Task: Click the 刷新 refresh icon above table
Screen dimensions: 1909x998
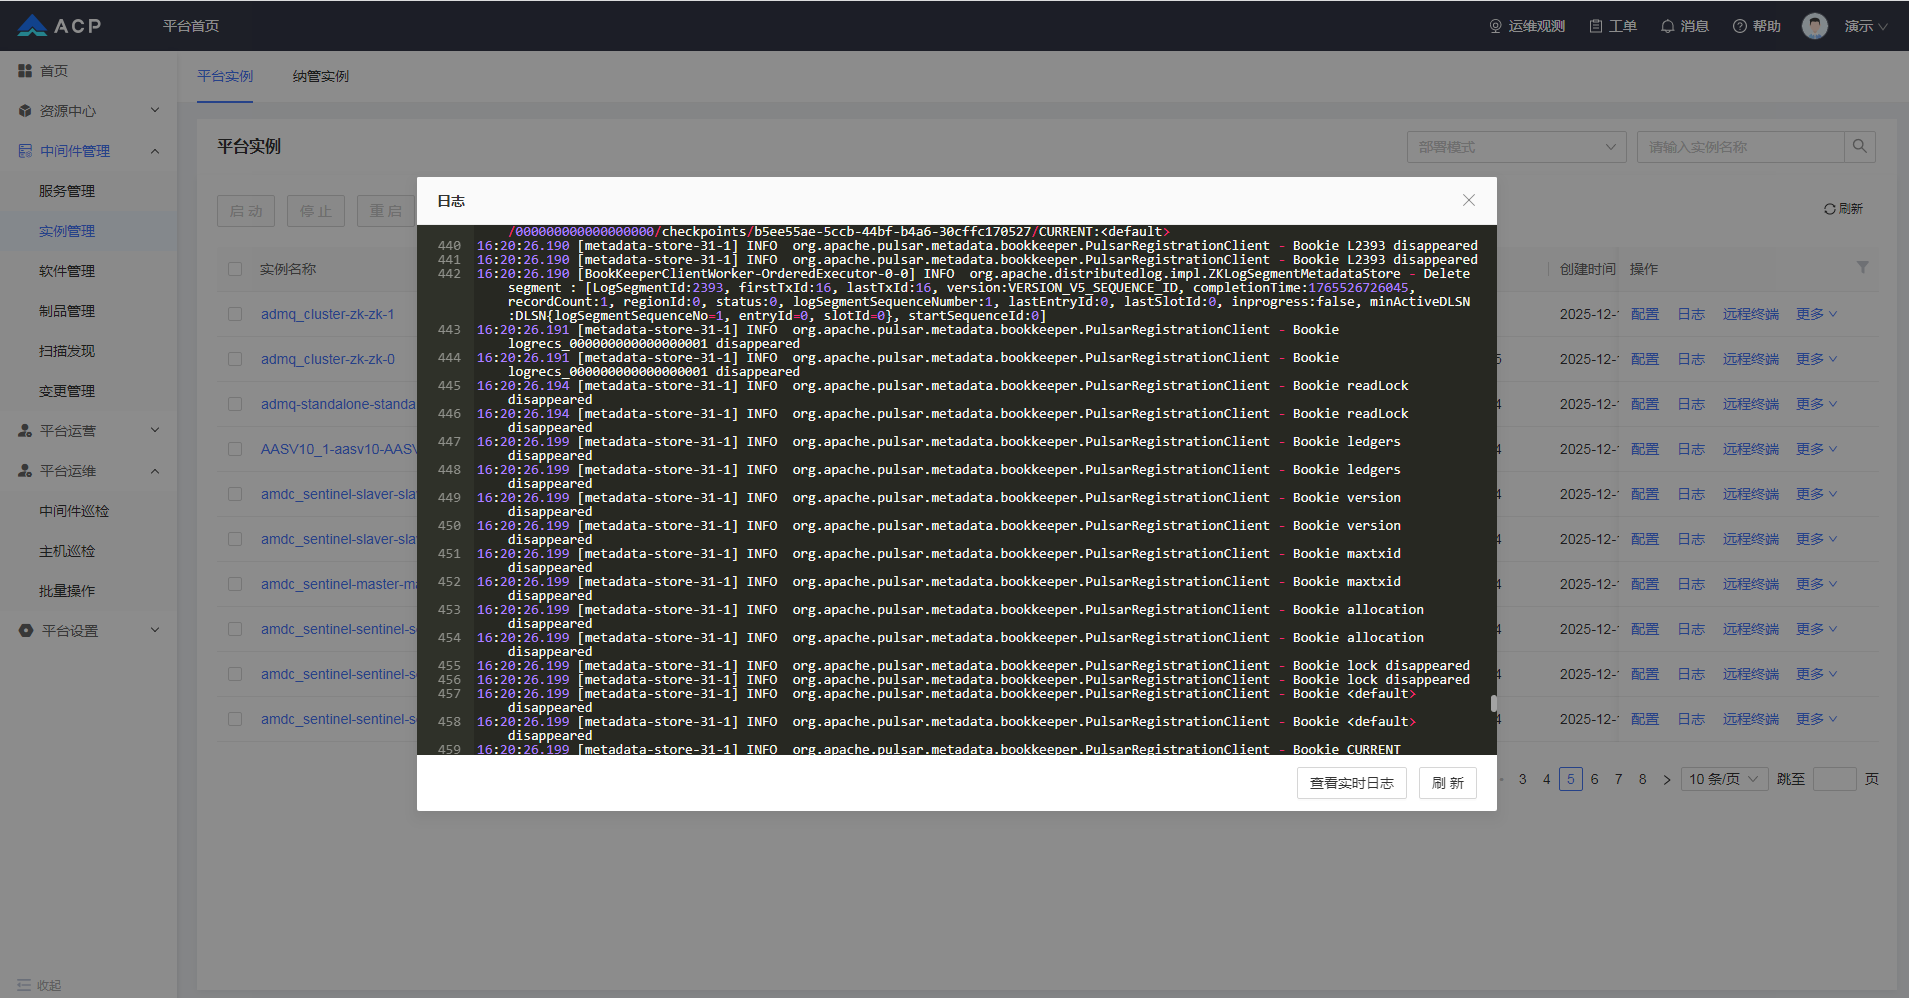Action: click(1829, 209)
